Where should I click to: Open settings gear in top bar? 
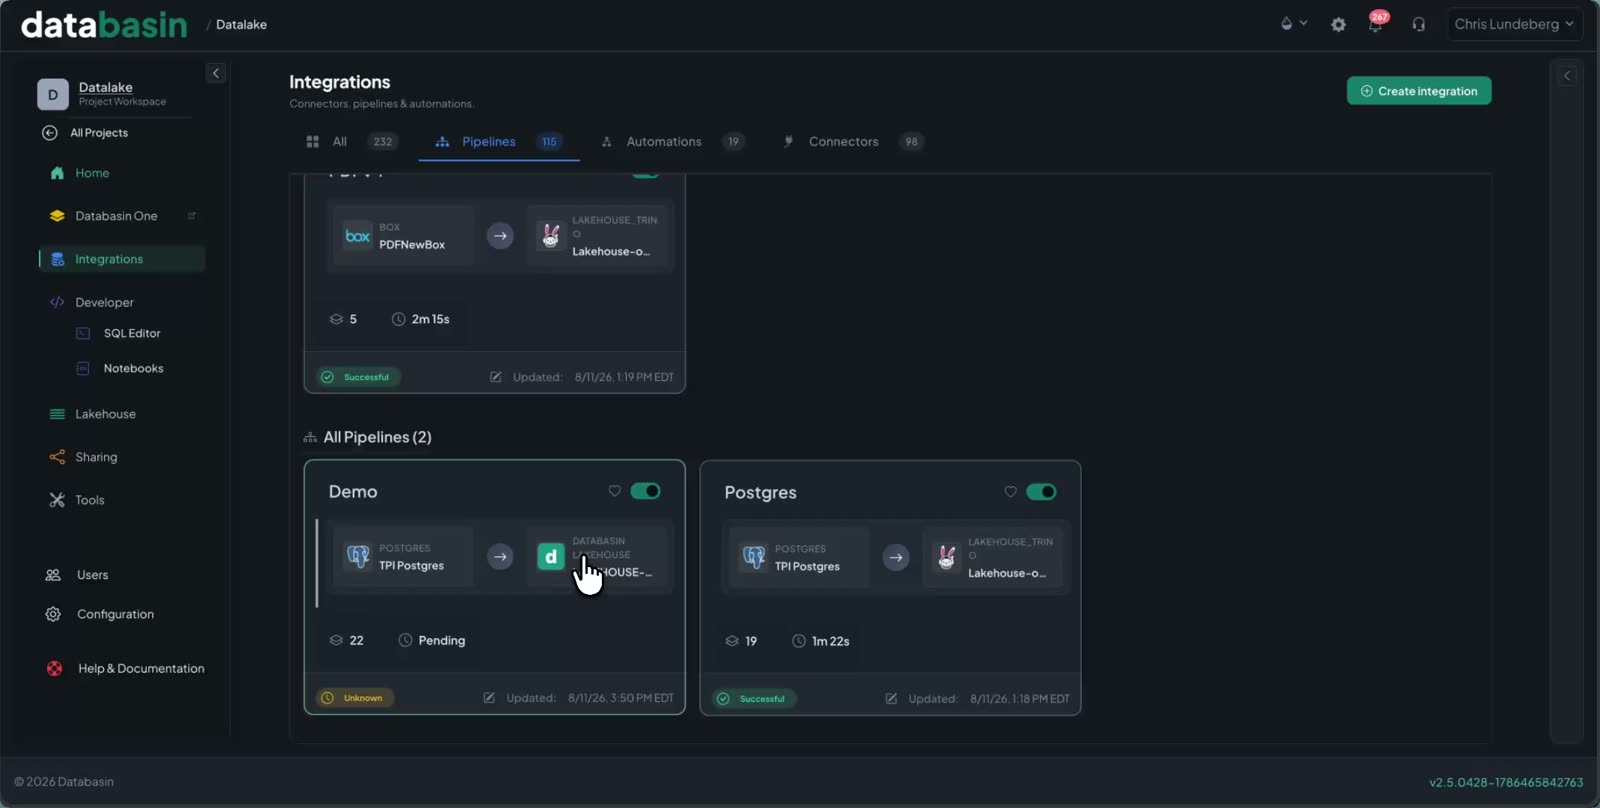(x=1338, y=24)
